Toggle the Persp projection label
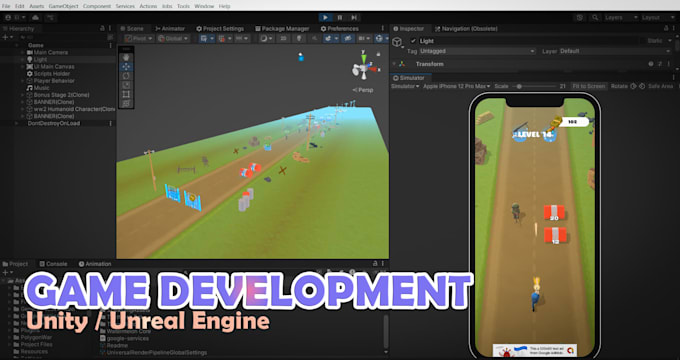 point(363,90)
